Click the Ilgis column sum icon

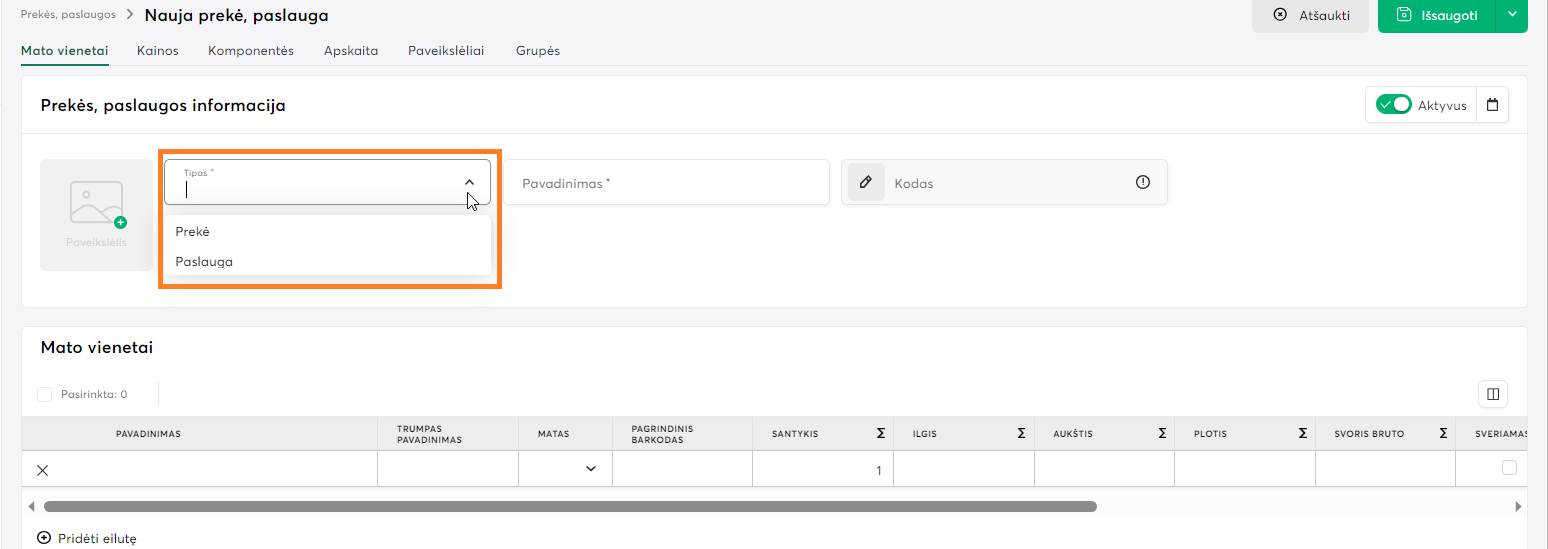[1021, 434]
